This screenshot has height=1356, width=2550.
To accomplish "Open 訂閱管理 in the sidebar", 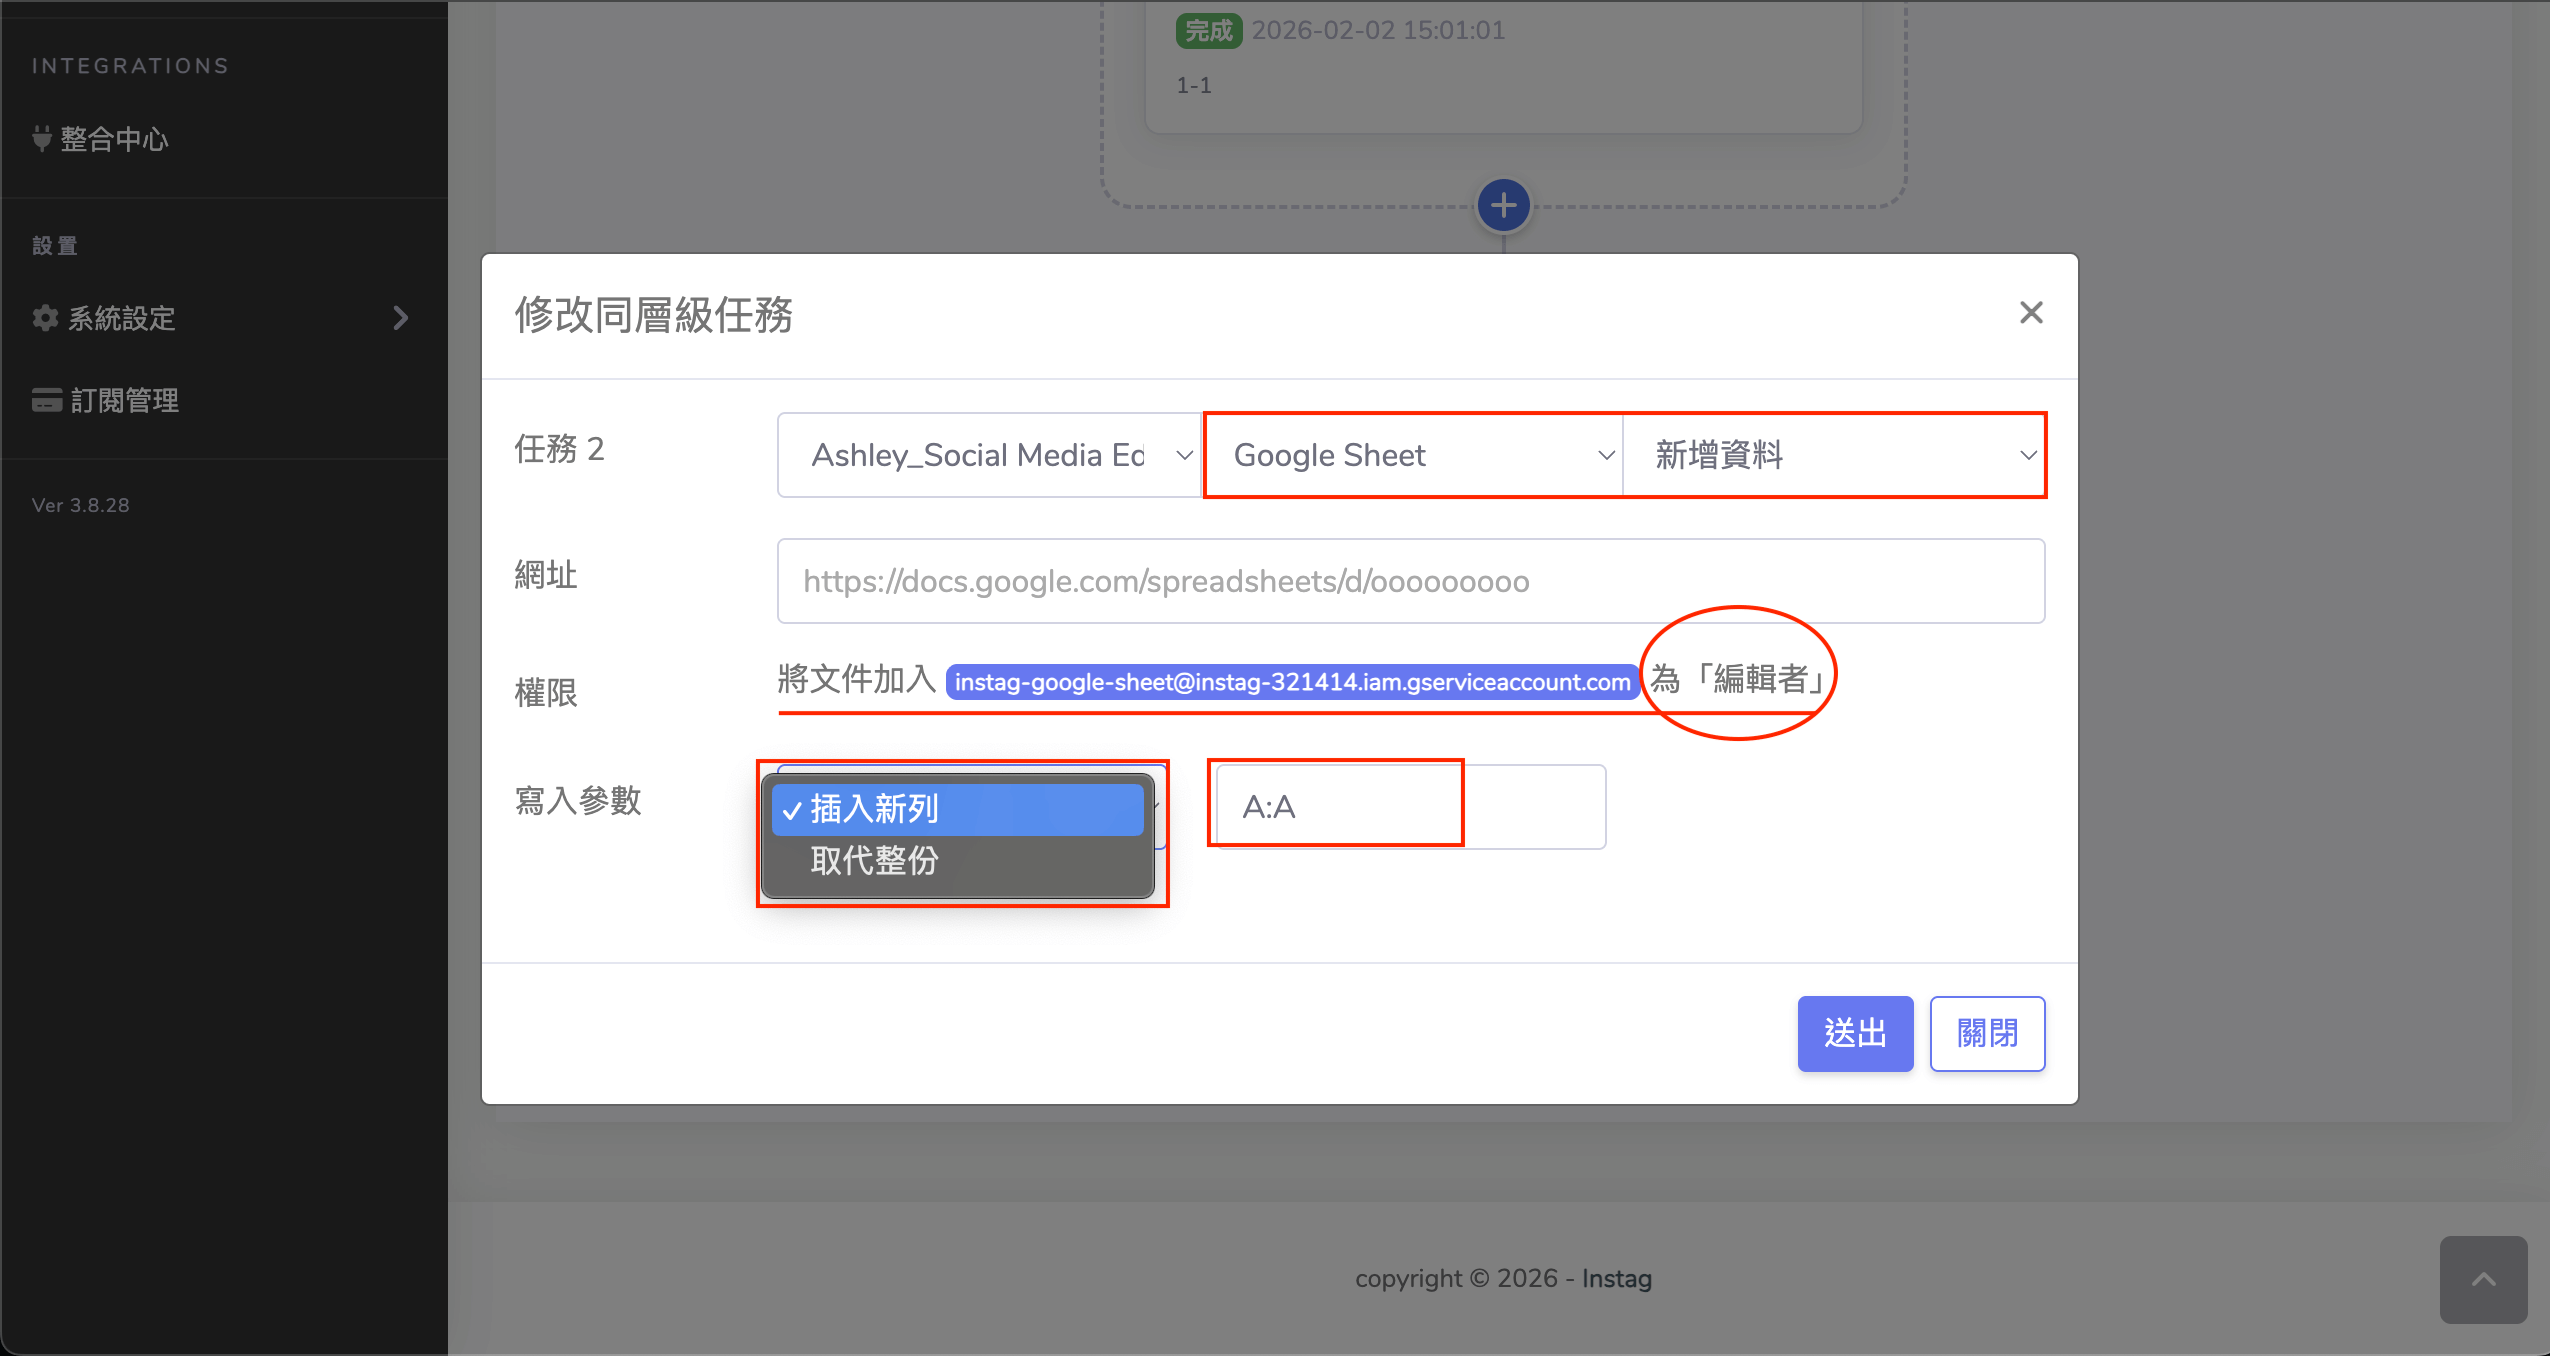I will 124,400.
